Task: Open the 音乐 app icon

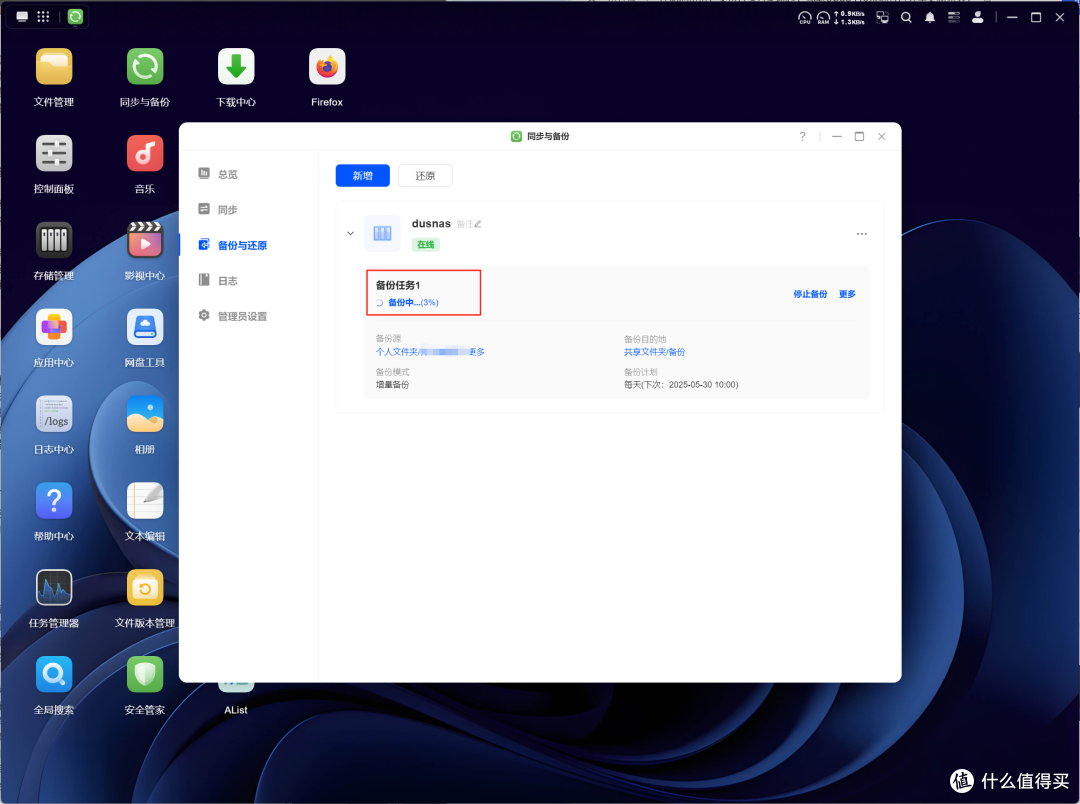Action: coord(145,154)
